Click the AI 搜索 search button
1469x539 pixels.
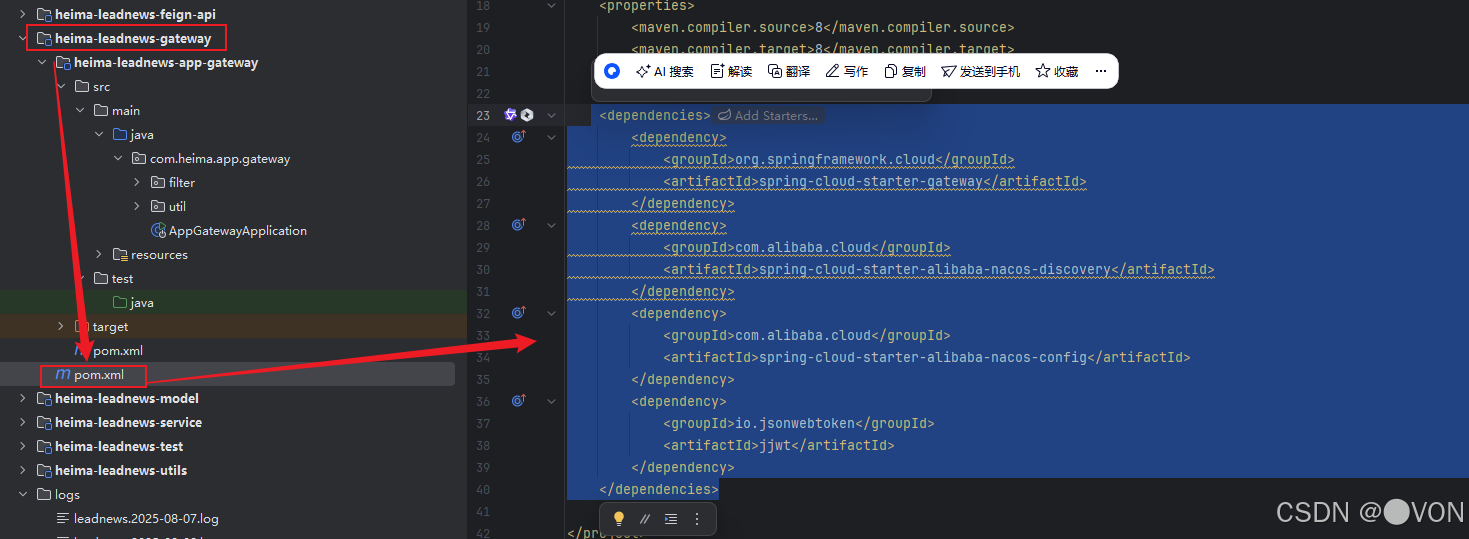[665, 71]
